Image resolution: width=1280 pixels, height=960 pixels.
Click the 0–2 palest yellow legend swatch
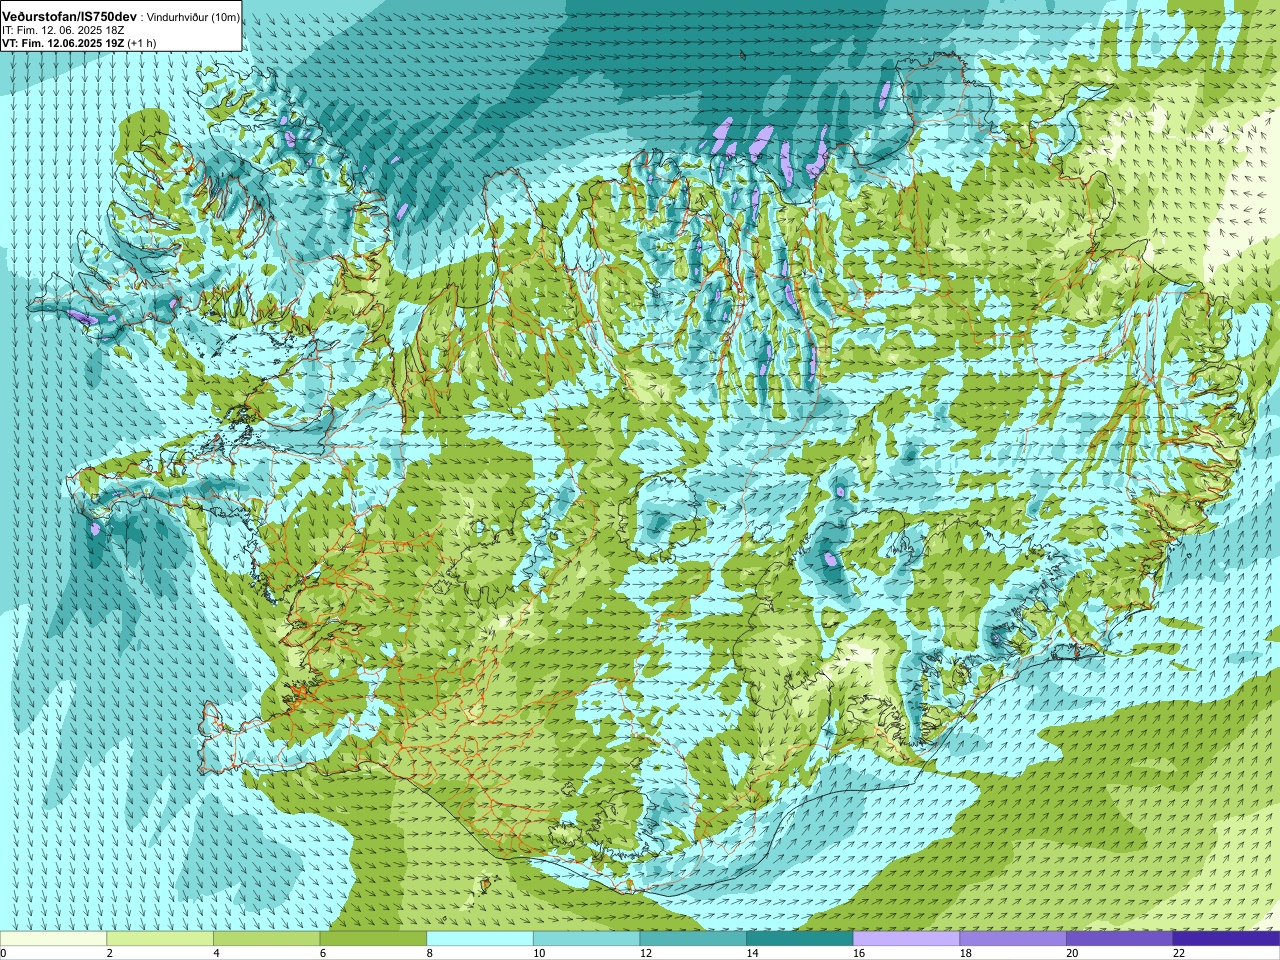pyautogui.click(x=53, y=939)
